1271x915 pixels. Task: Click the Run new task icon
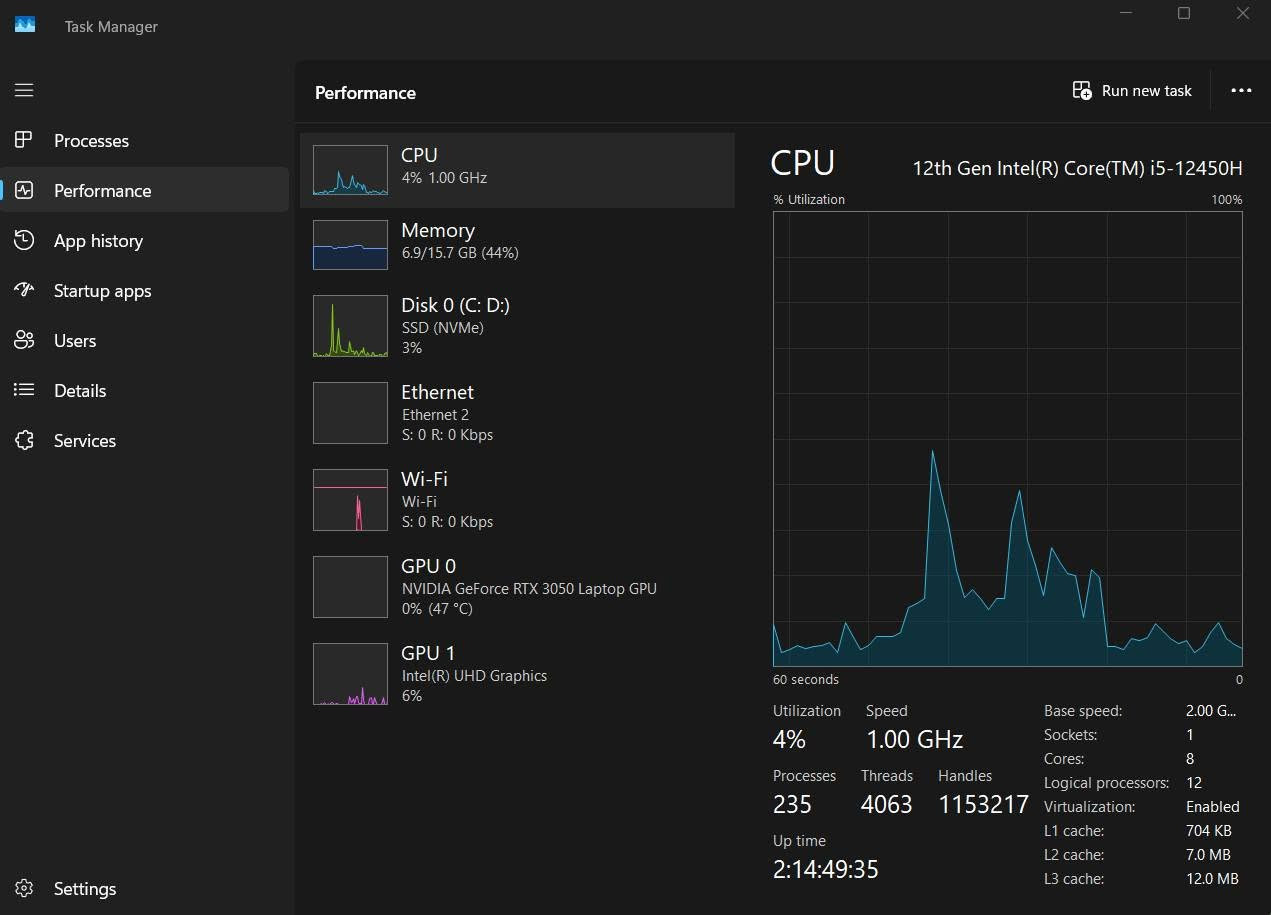click(x=1082, y=91)
